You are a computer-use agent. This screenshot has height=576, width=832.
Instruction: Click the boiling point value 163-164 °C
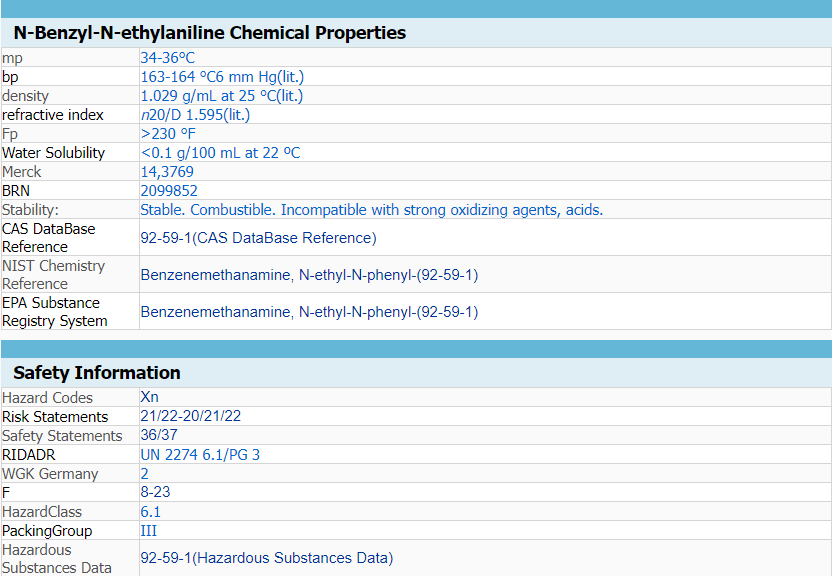(222, 77)
